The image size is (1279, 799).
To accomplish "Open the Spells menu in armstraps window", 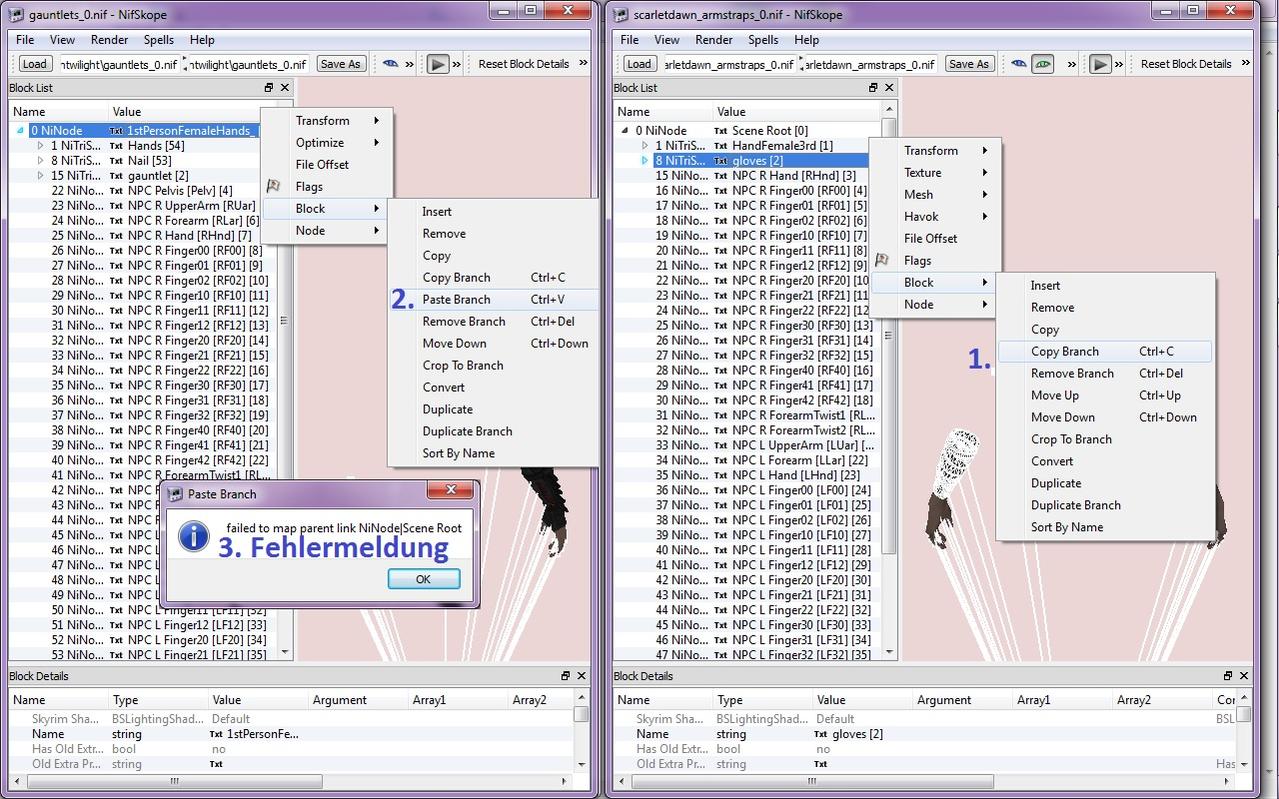I will click(x=762, y=40).
